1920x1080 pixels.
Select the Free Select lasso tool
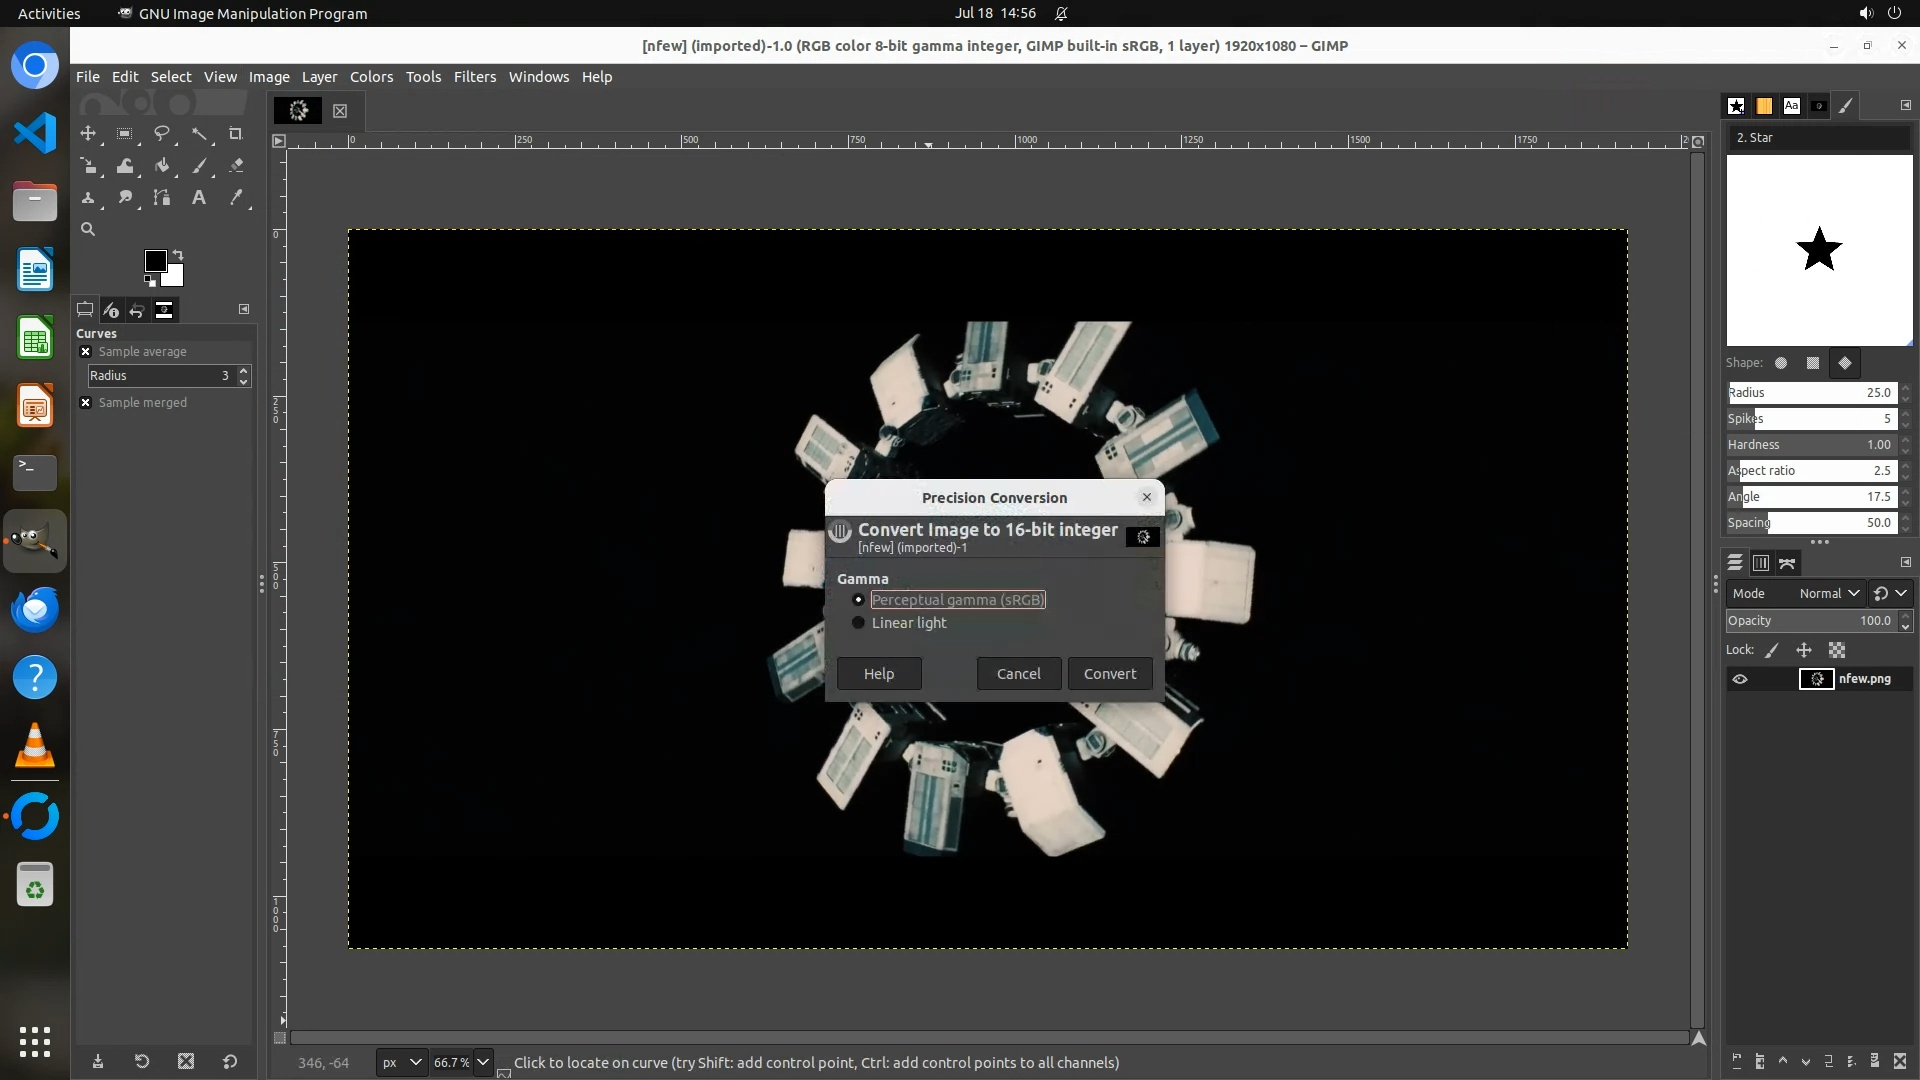point(161,133)
